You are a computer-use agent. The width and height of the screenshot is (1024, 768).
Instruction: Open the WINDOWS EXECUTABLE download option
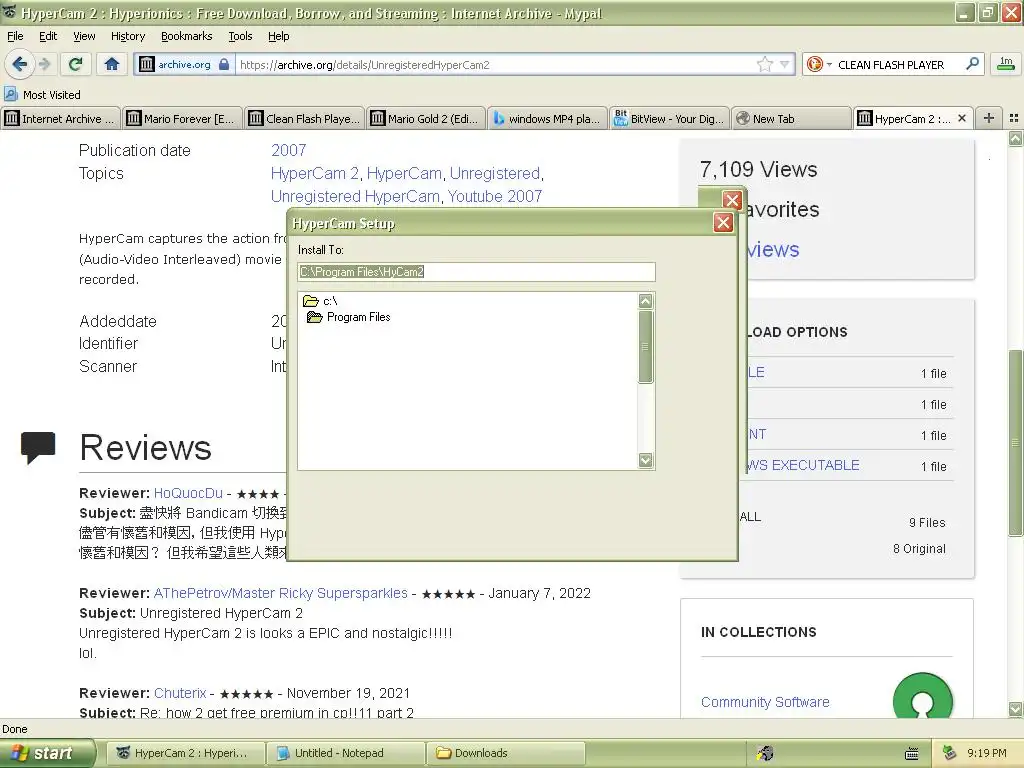click(803, 465)
